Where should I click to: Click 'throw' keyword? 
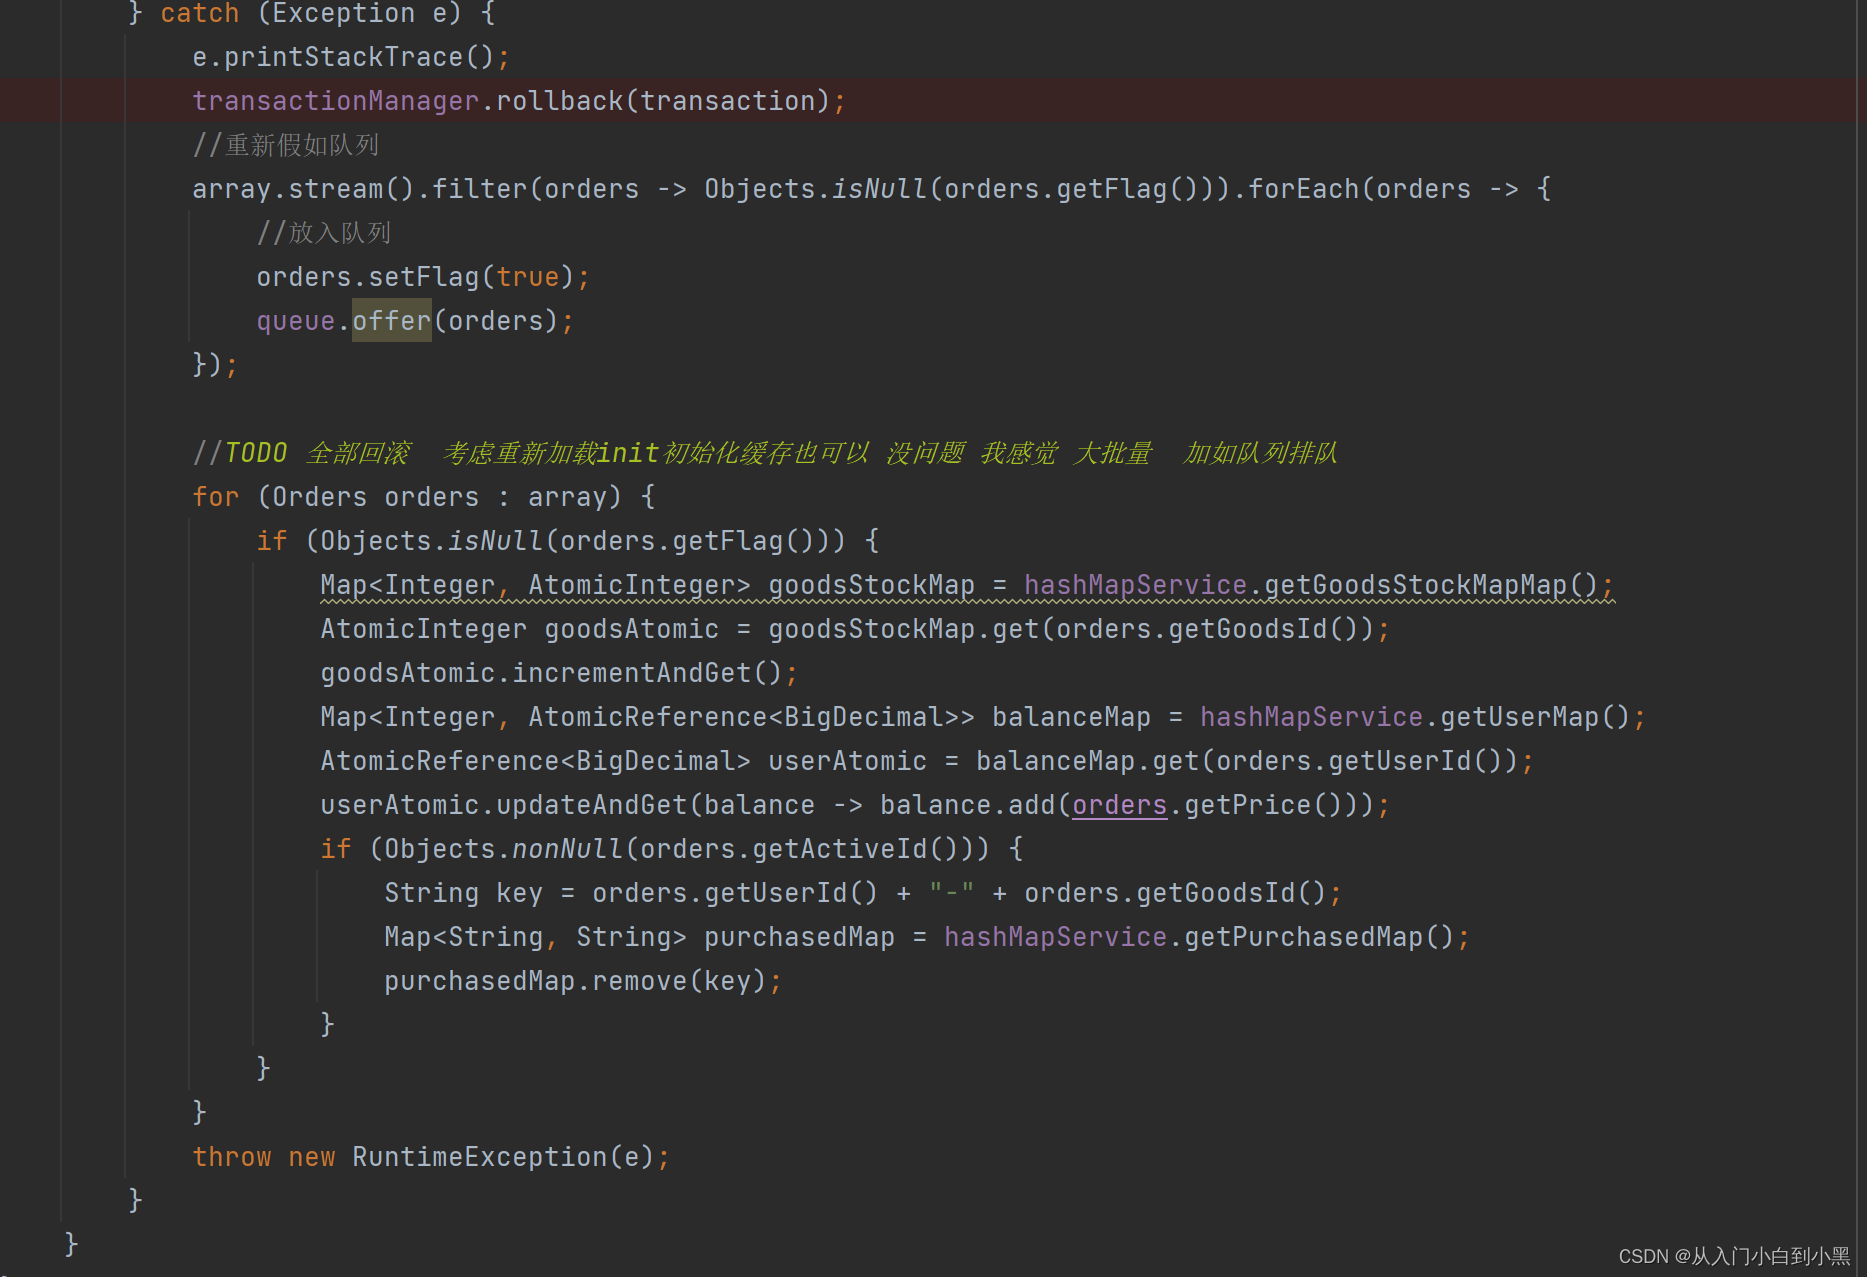click(231, 1157)
